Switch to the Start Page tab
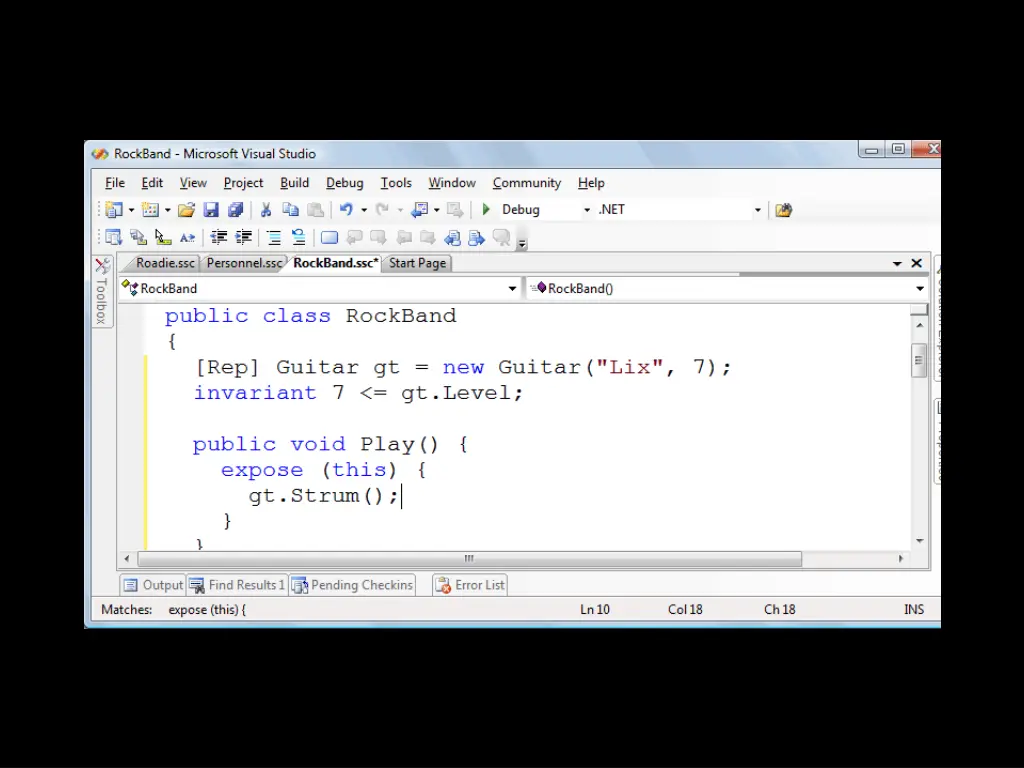 tap(417, 263)
